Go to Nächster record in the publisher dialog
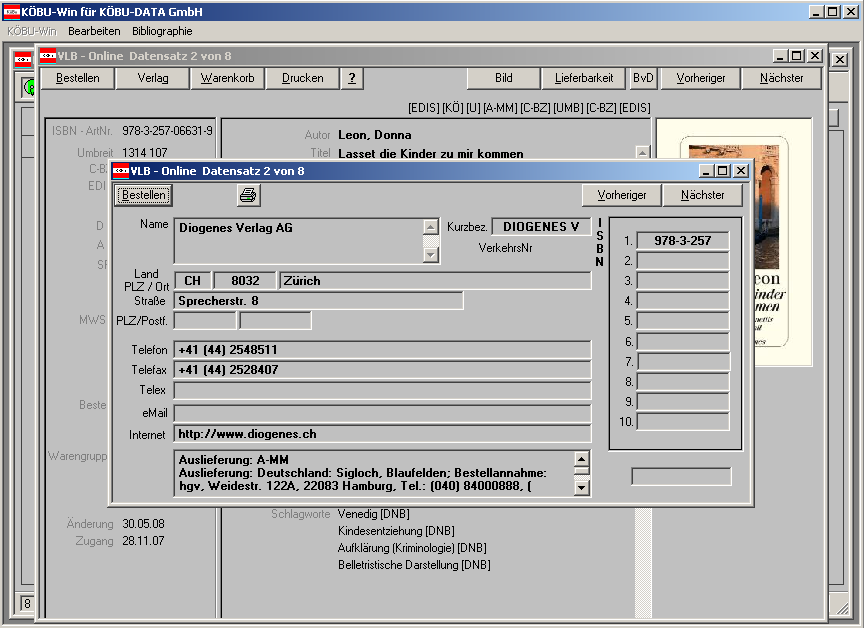The height and width of the screenshot is (628, 864). click(703, 195)
